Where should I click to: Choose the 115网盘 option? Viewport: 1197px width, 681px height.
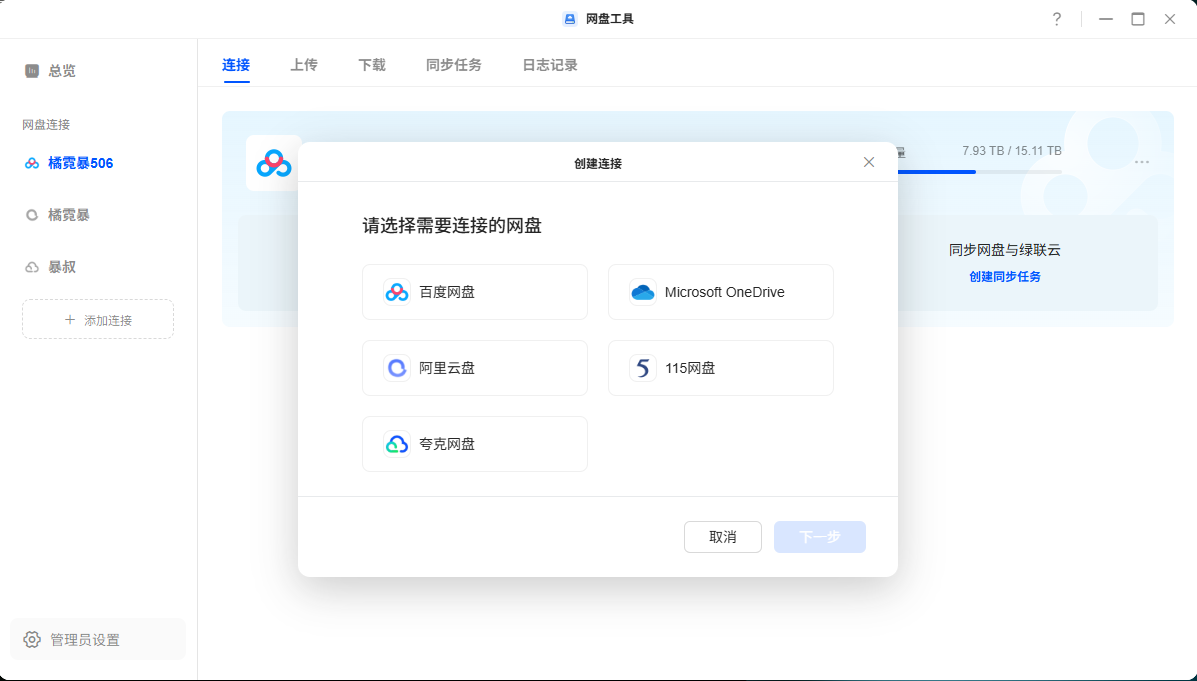pyautogui.click(x=721, y=368)
